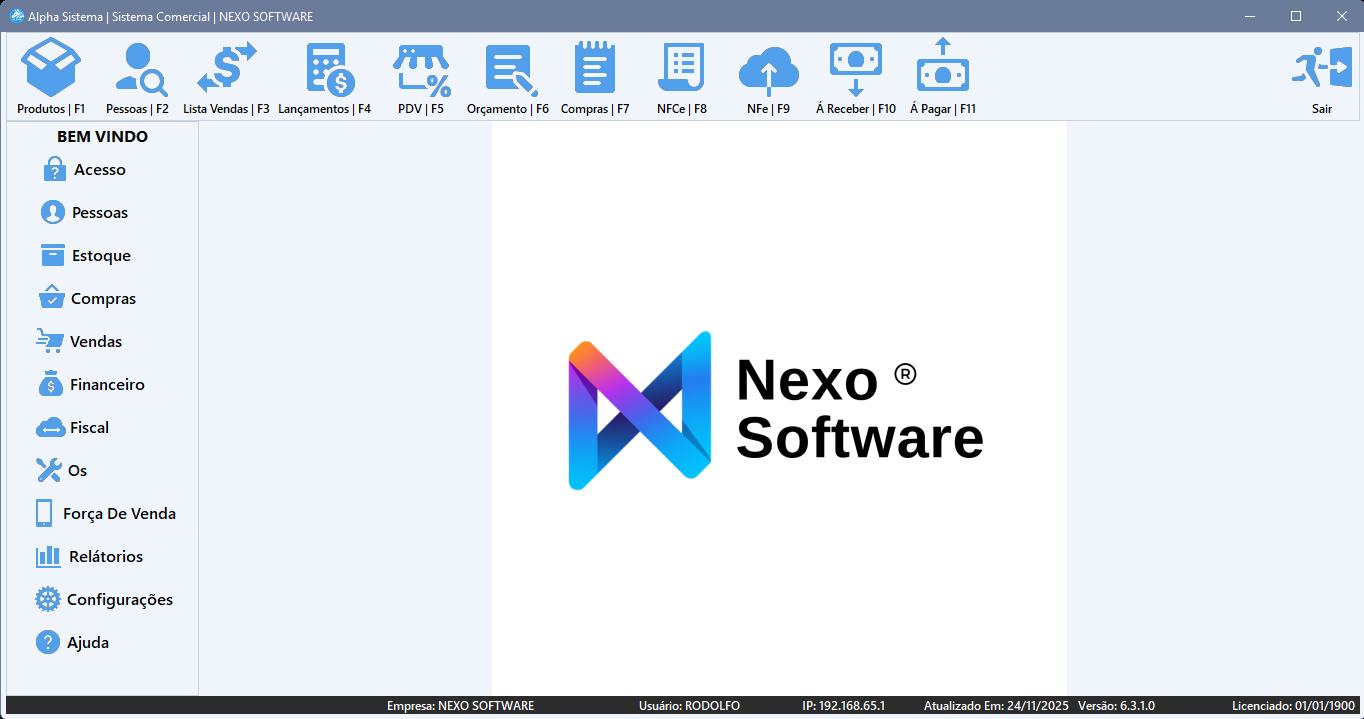This screenshot has height=719, width=1364.
Task: Click the Ajuda question mark icon
Action: pyautogui.click(x=48, y=642)
